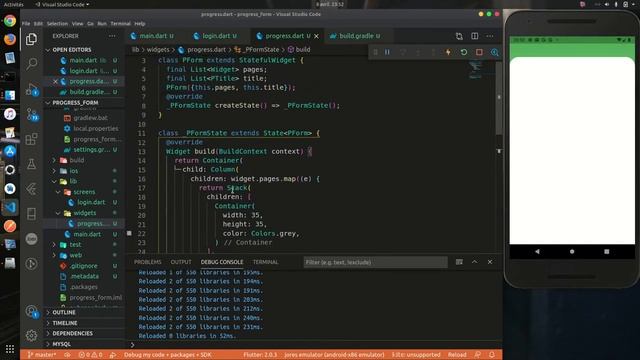The image size is (640, 360).
Task: Open the Testing flask view
Action: [x=31, y=164]
